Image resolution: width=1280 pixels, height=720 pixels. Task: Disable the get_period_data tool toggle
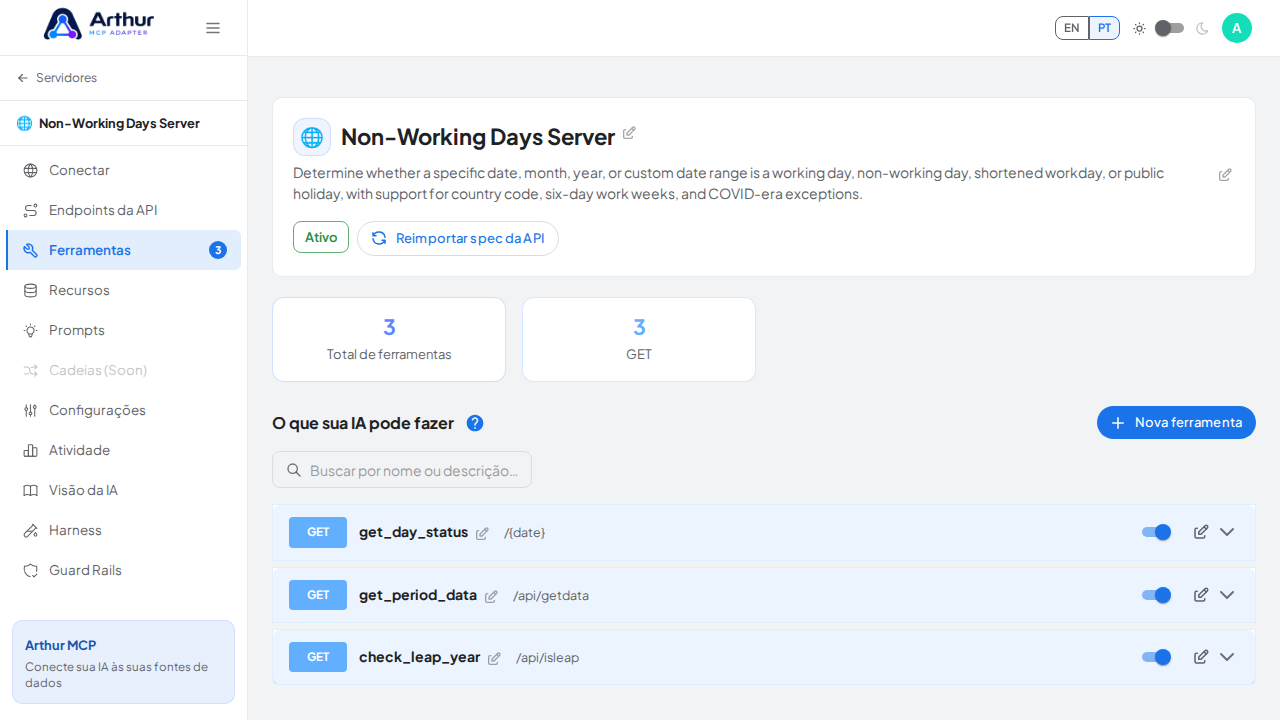coord(1157,595)
